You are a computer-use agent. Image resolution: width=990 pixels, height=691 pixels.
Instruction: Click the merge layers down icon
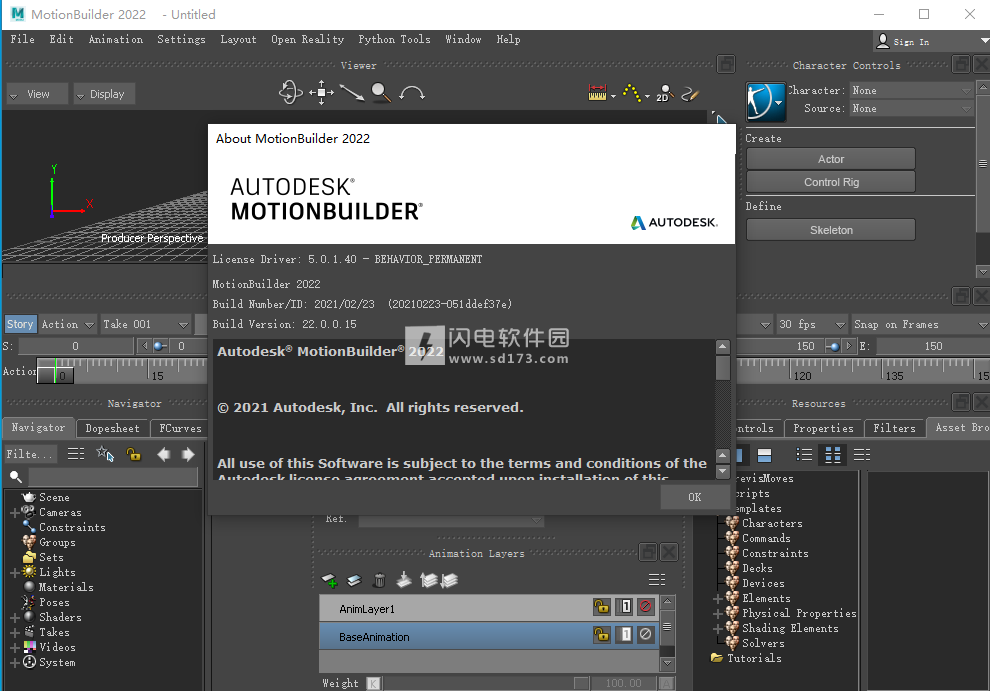(404, 580)
